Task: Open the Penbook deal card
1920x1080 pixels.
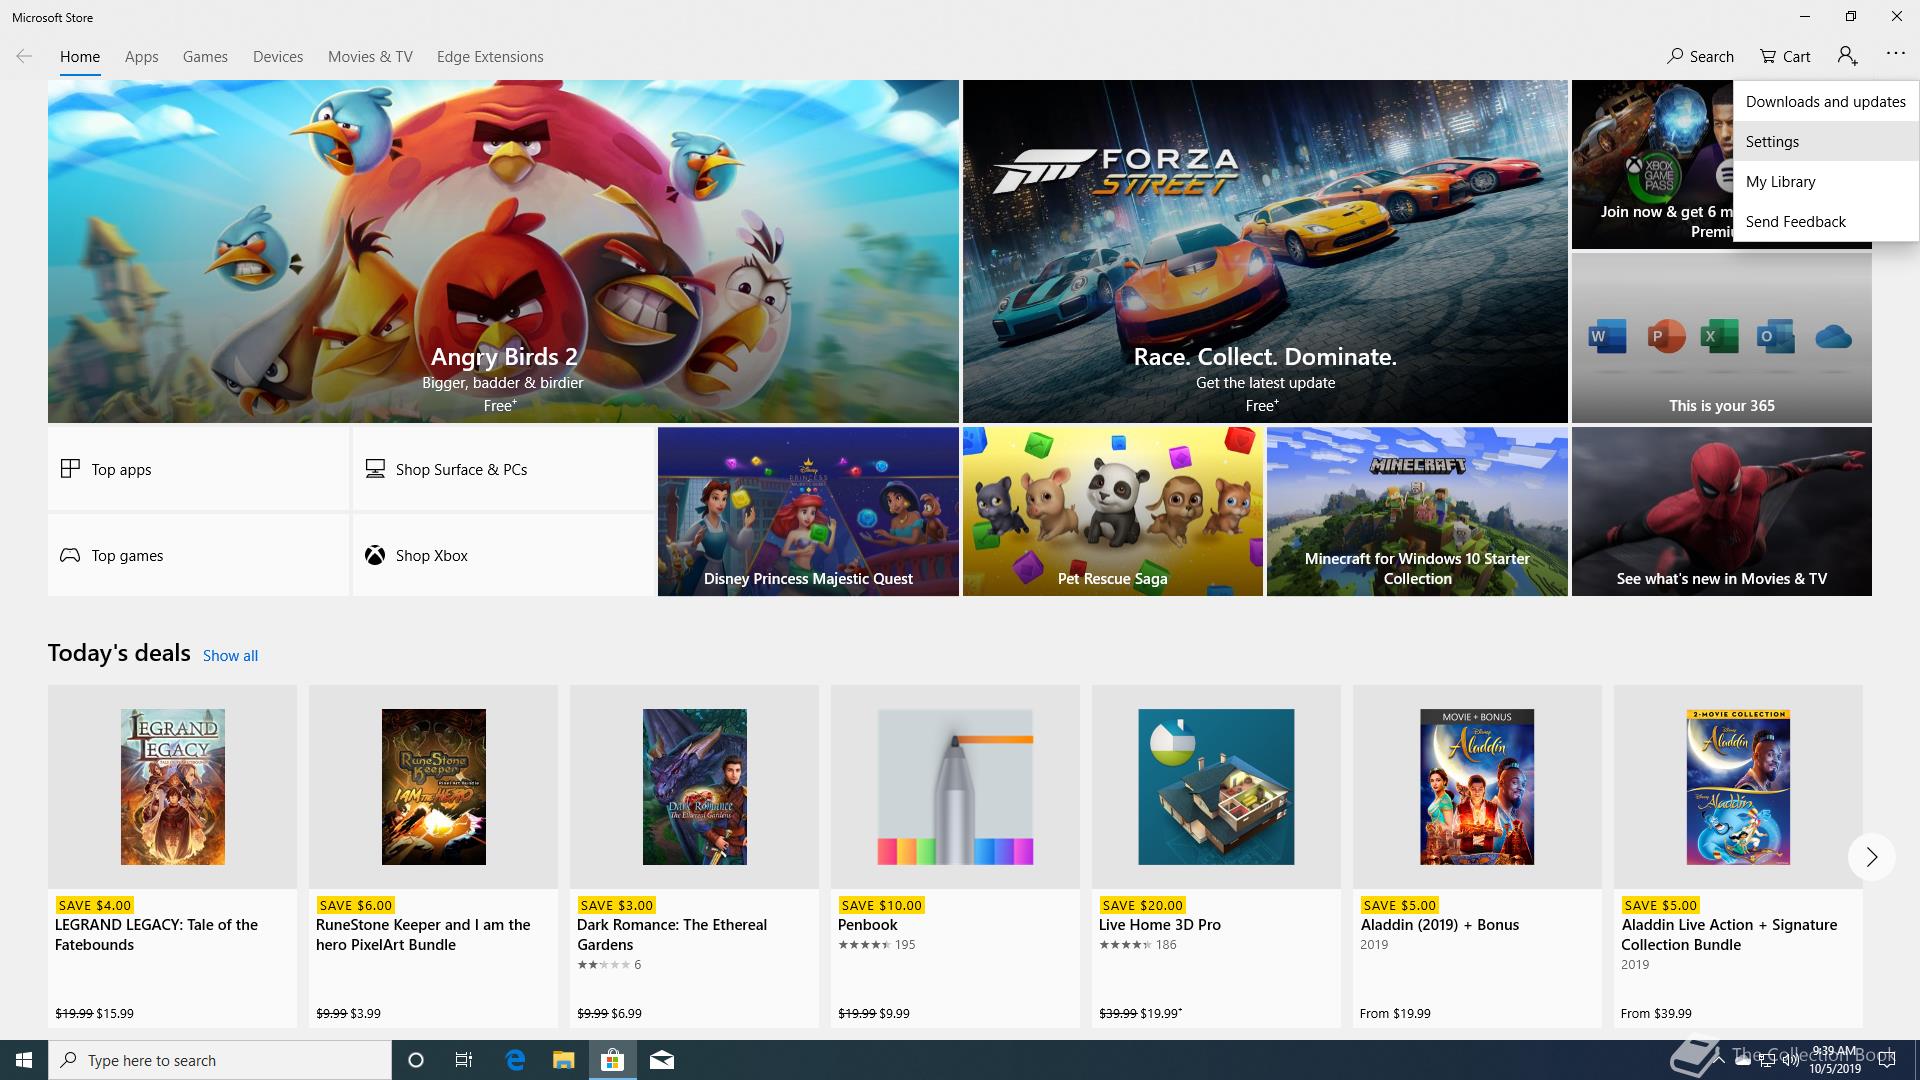Action: 955,856
